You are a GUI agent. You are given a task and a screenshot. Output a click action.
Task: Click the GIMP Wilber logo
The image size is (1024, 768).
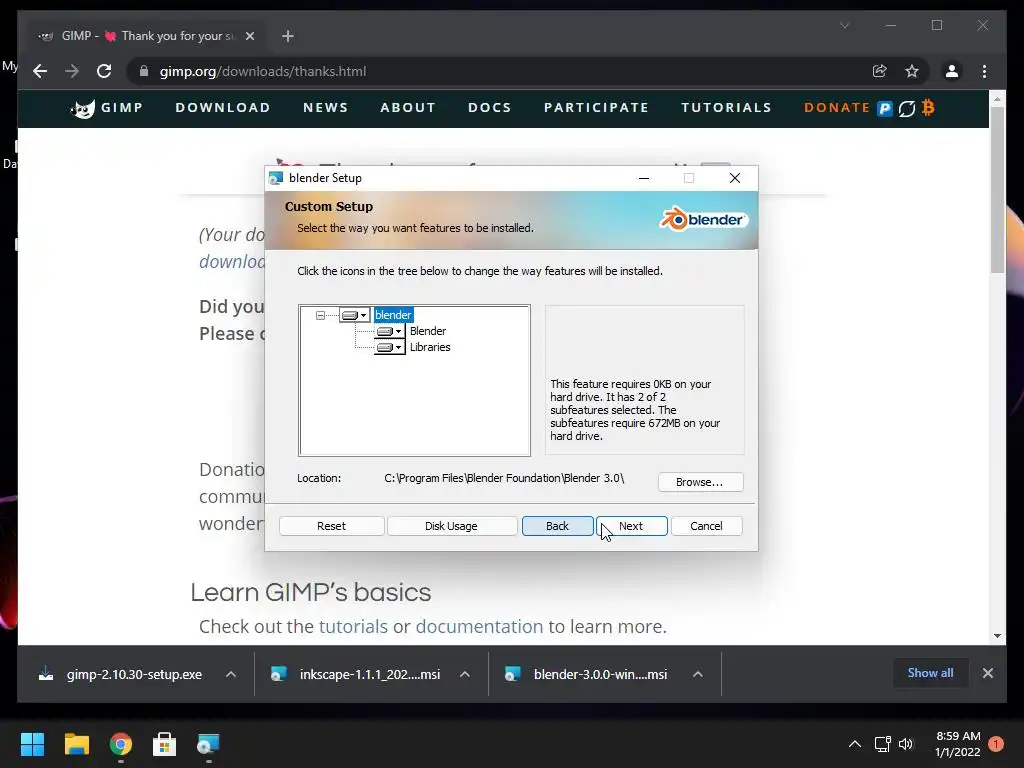point(83,108)
